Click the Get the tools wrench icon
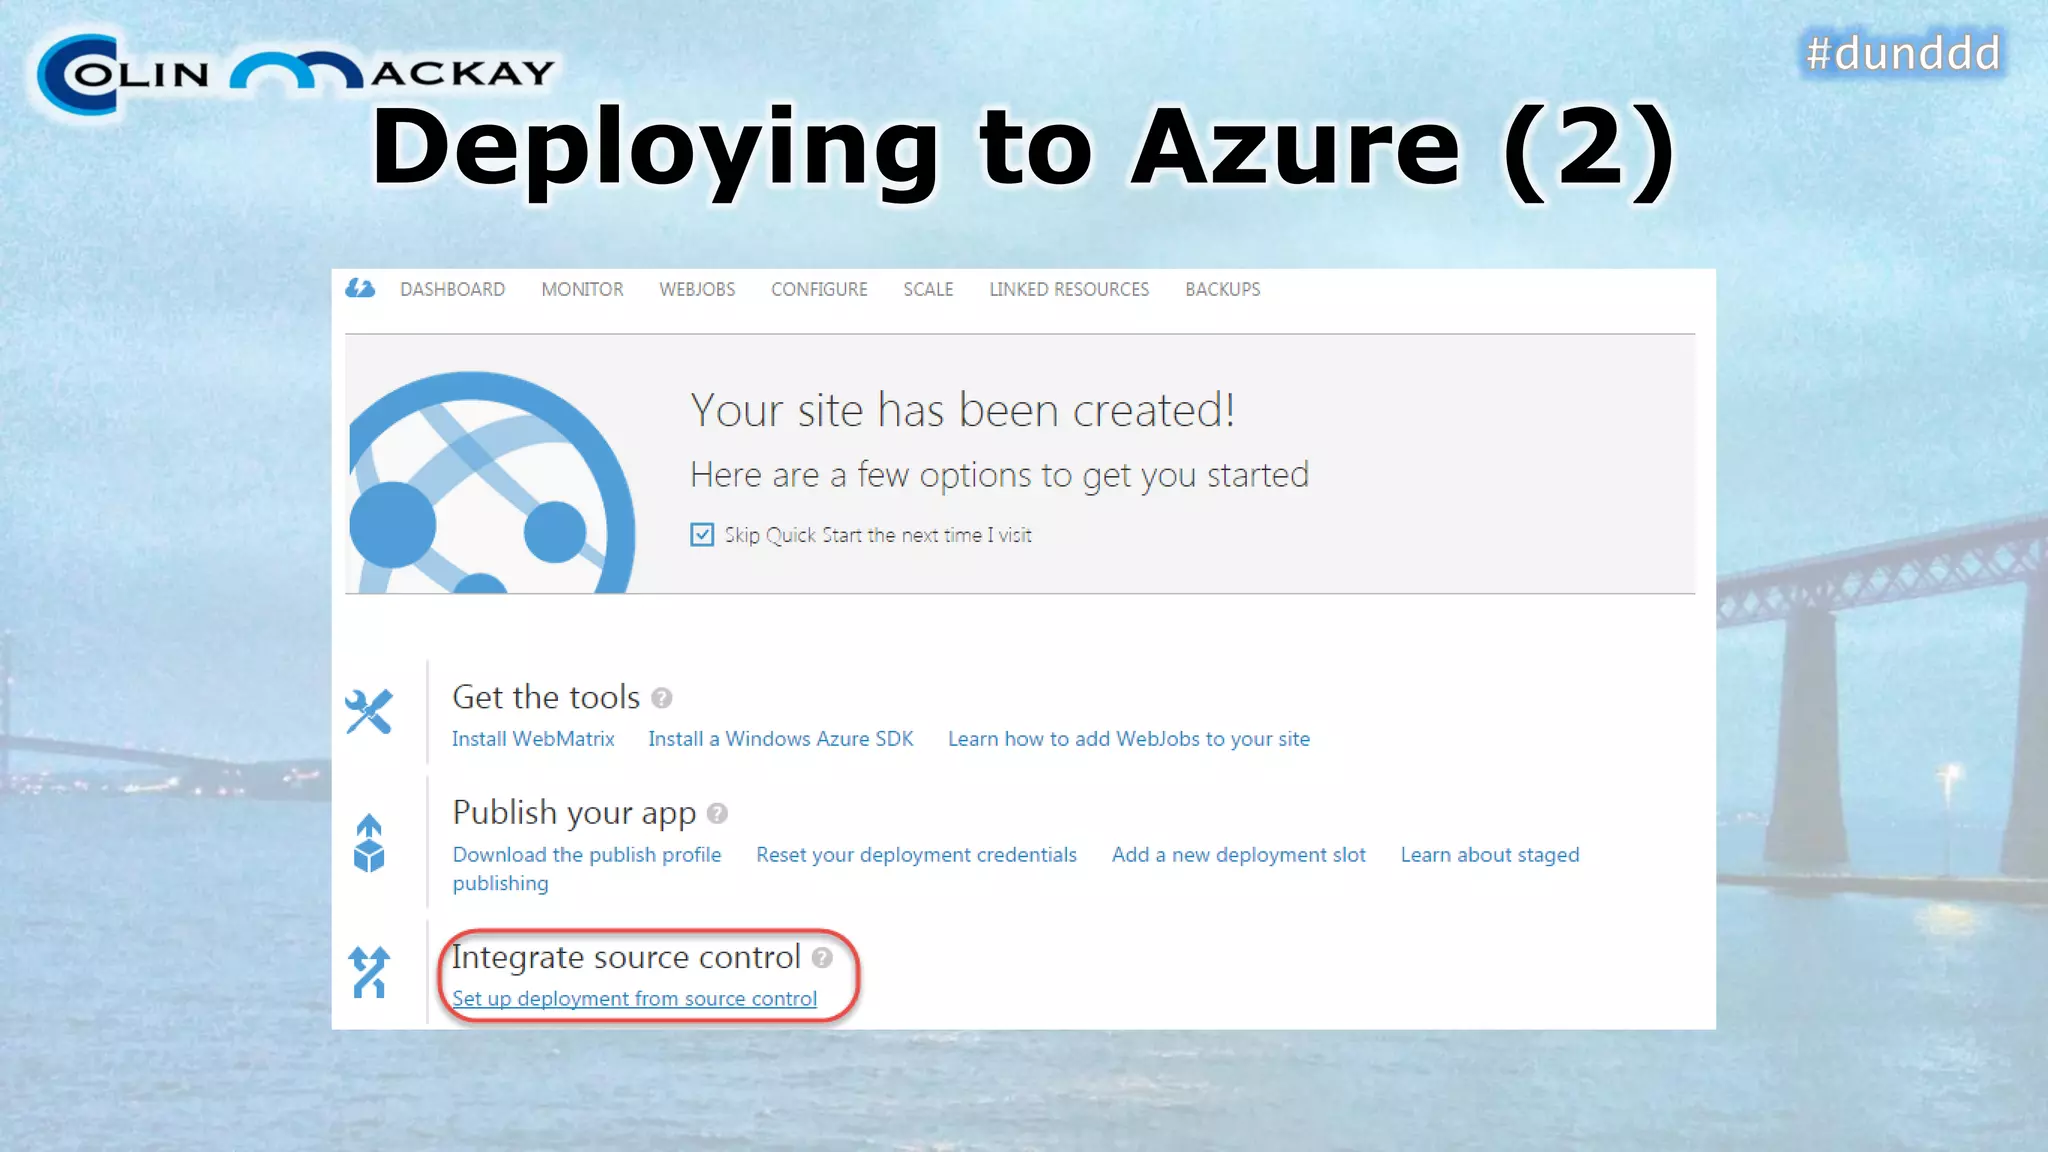 pos(369,712)
